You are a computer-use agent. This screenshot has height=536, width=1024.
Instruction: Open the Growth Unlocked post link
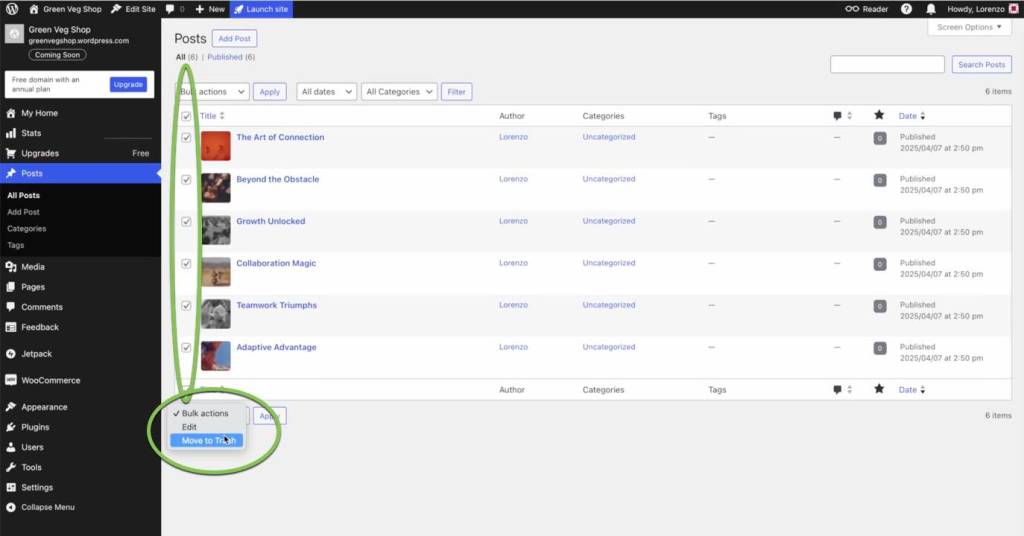pos(270,221)
